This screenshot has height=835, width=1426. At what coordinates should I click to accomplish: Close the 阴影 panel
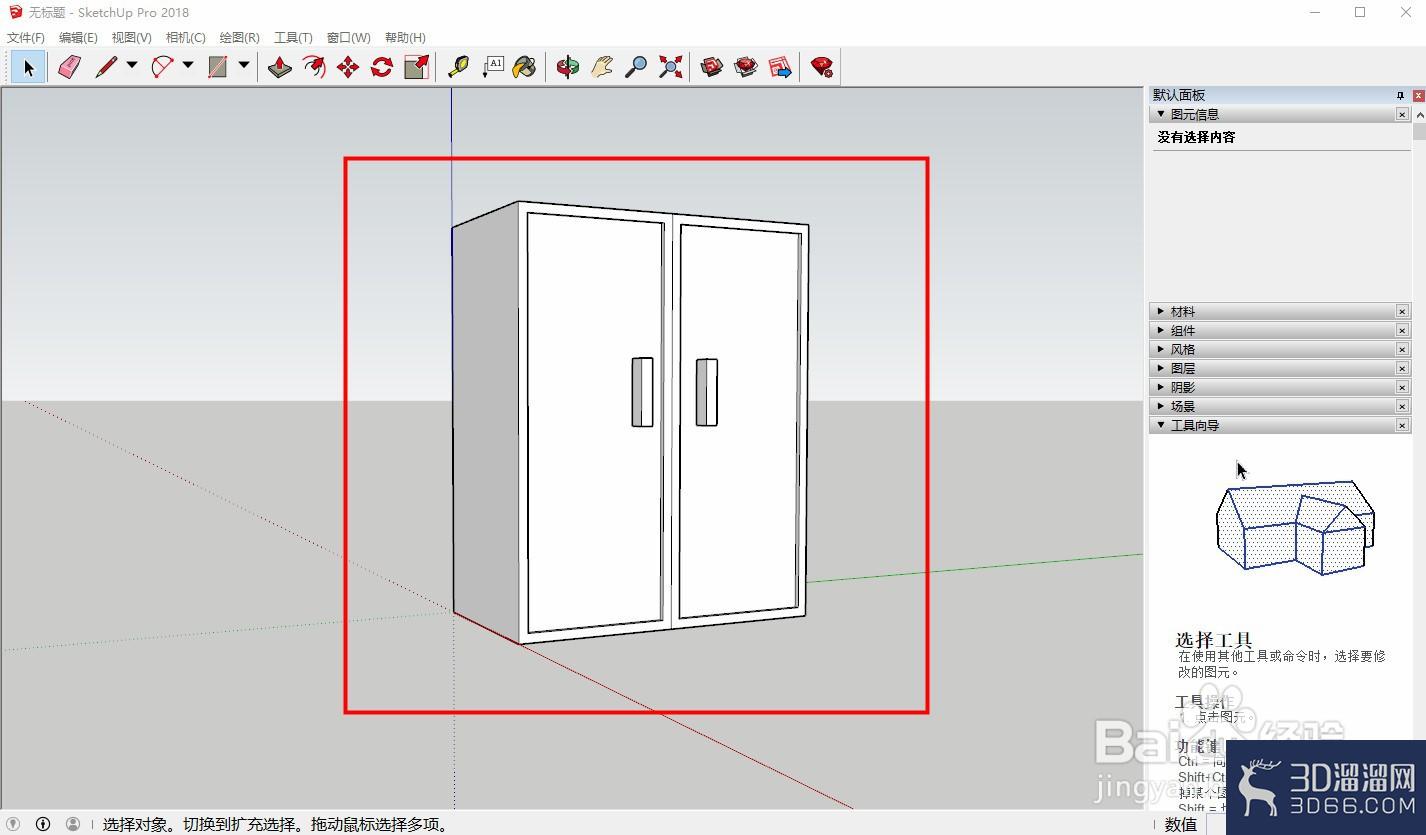(x=1402, y=388)
